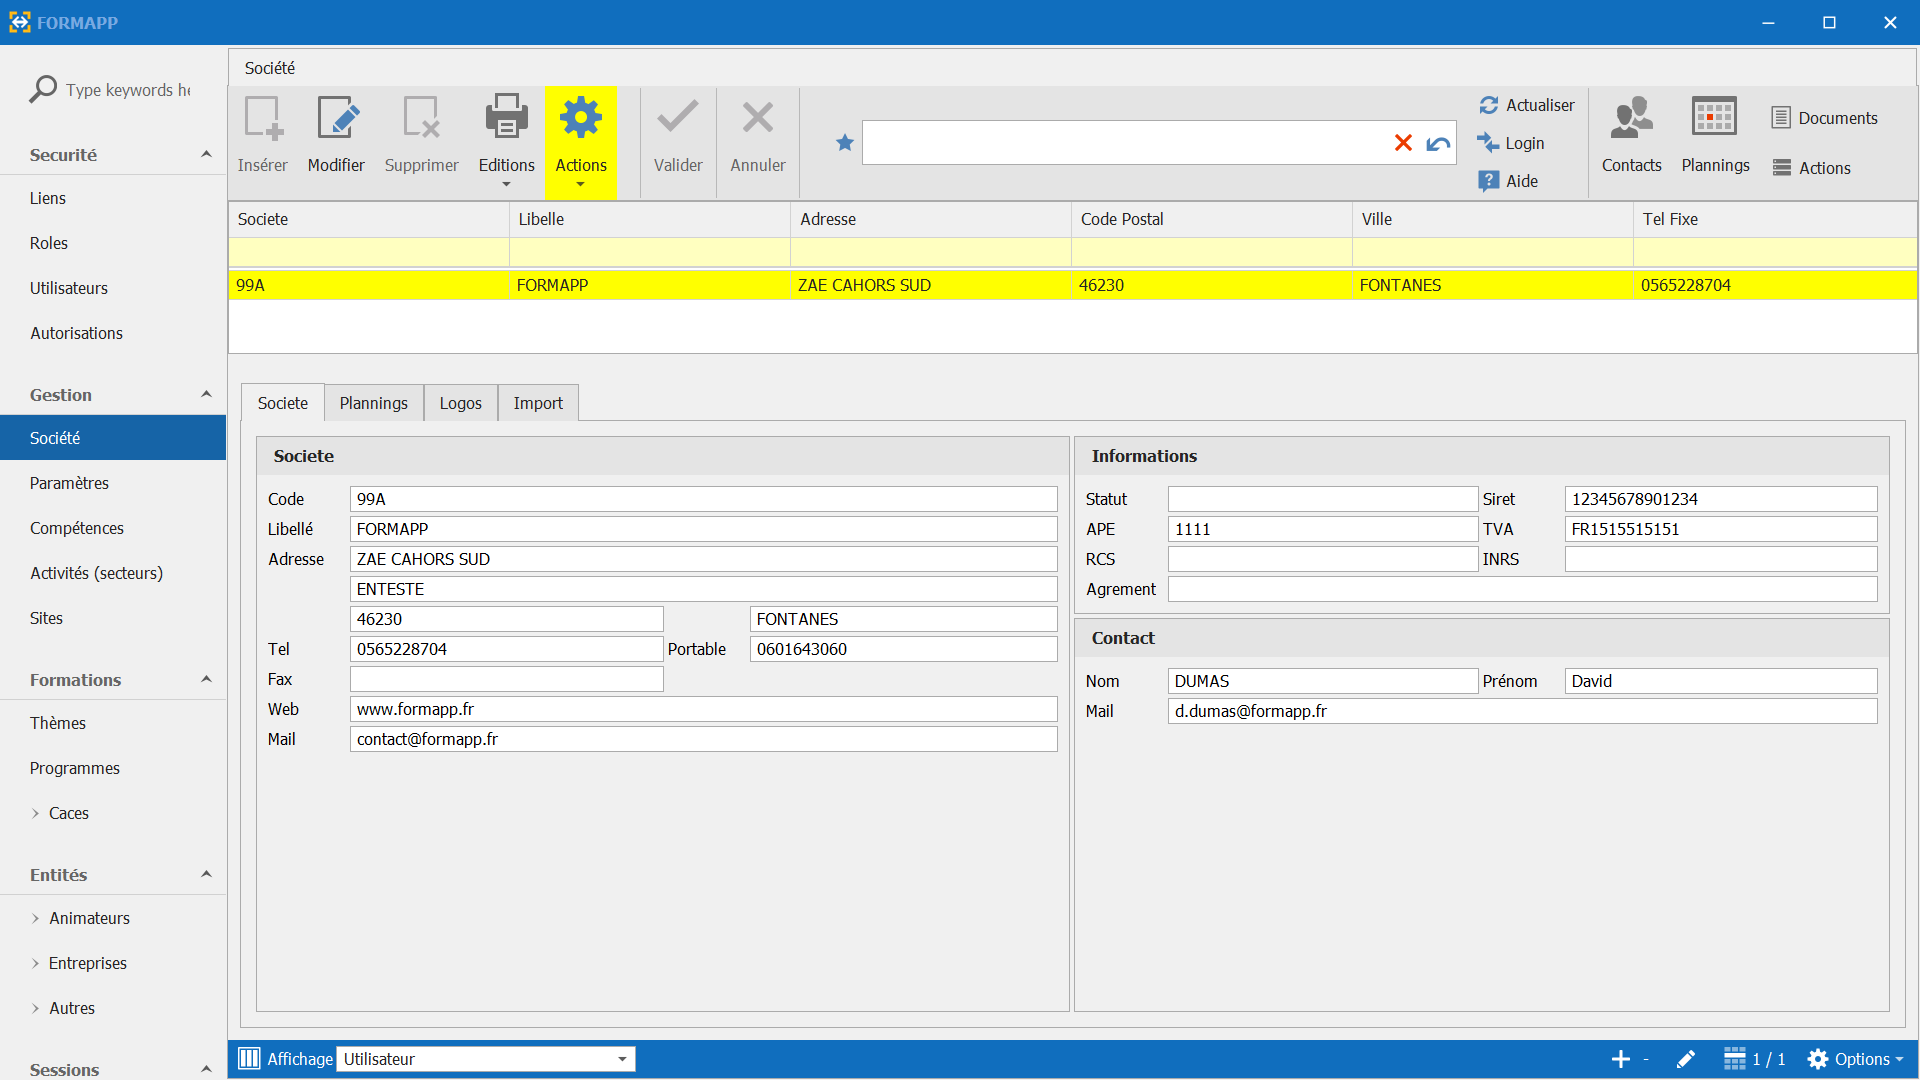Click the FORMAPP application logo icon

(x=20, y=22)
